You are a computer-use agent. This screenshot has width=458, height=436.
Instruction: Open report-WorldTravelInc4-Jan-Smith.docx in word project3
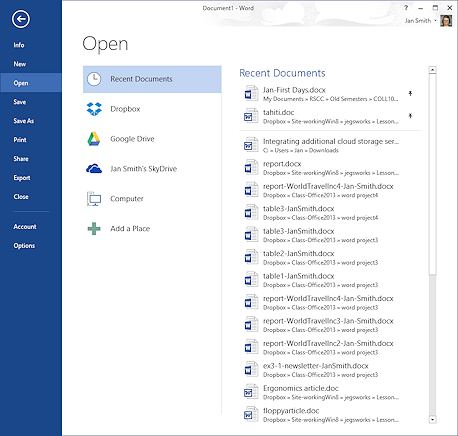[x=330, y=302]
